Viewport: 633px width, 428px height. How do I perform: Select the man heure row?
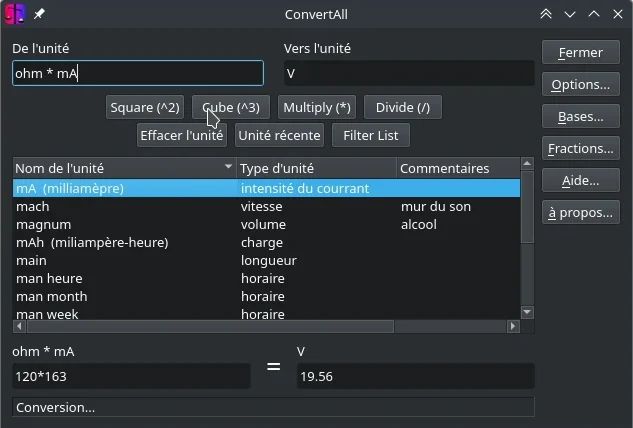pyautogui.click(x=266, y=278)
